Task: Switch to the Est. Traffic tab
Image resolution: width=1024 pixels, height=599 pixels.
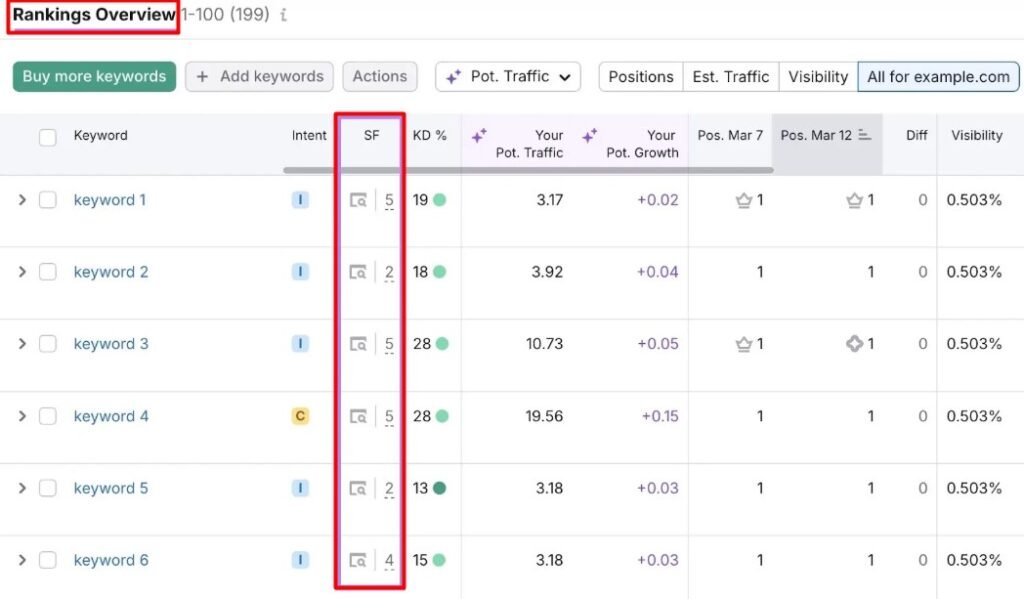Action: click(731, 76)
